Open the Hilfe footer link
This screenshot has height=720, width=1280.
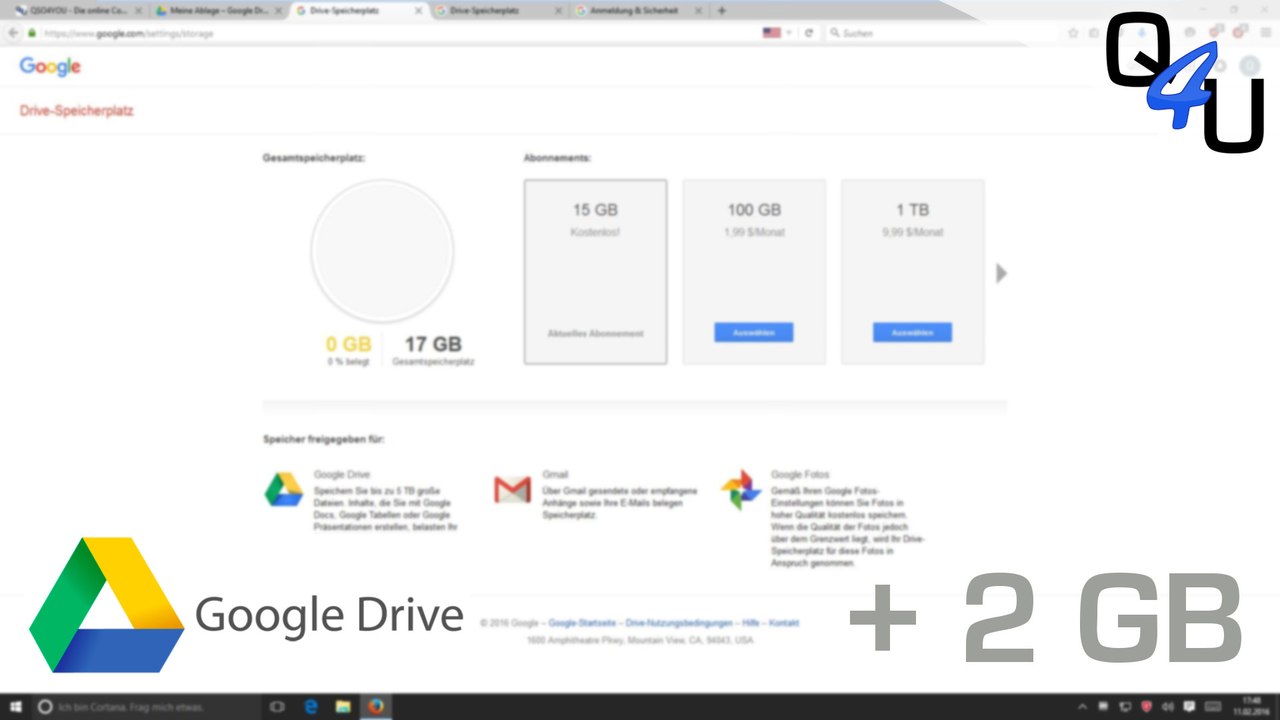[751, 623]
